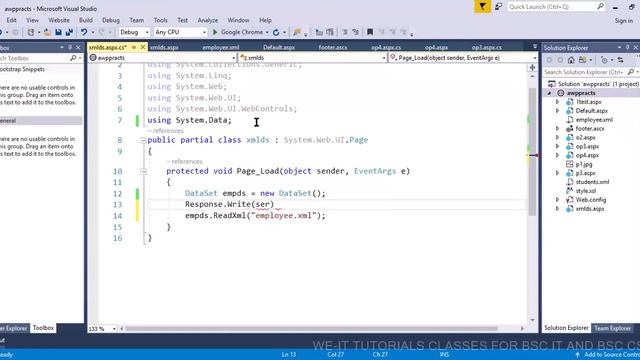
Task: Click Solution Explorer Switch Views folder icon
Action: (582, 60)
